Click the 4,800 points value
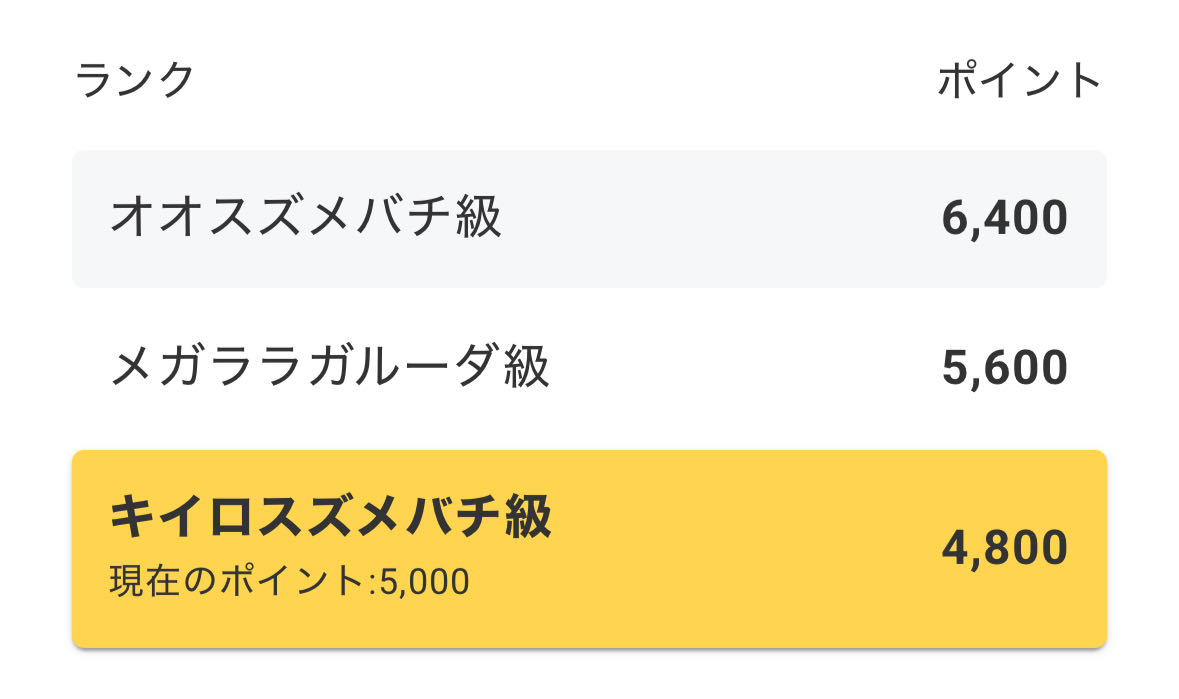 [1004, 548]
